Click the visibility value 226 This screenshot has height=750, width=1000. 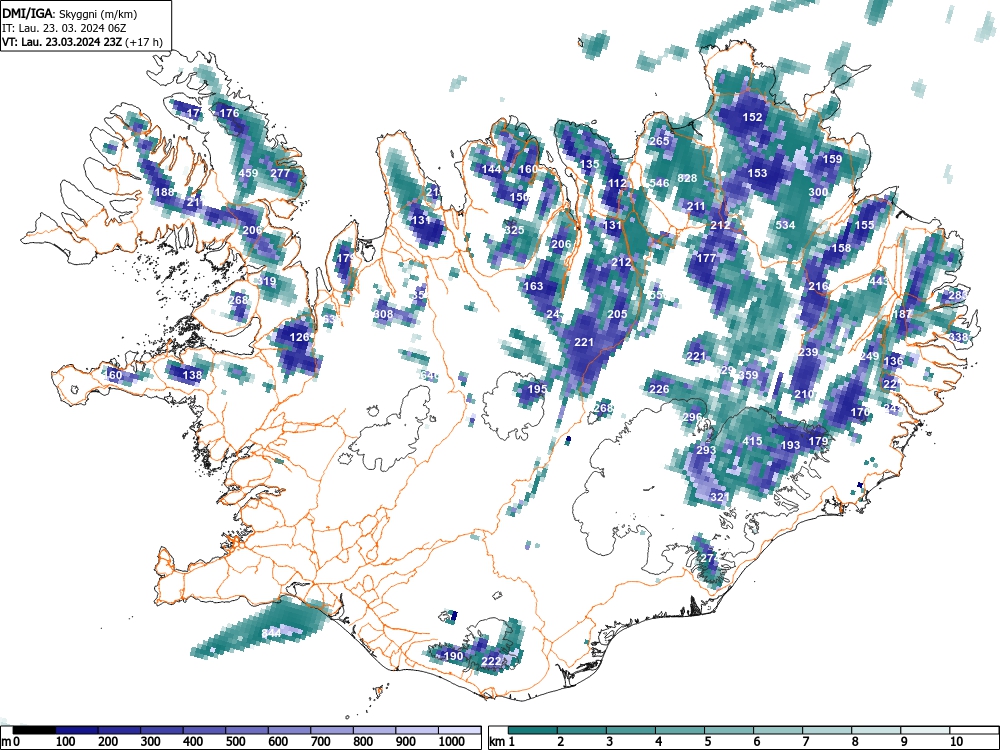tap(659, 388)
